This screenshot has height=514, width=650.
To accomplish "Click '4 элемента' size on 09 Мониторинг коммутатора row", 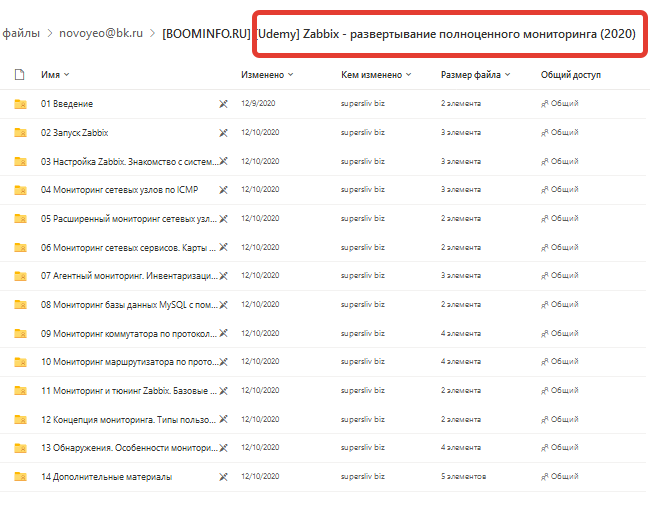I will (x=461, y=333).
